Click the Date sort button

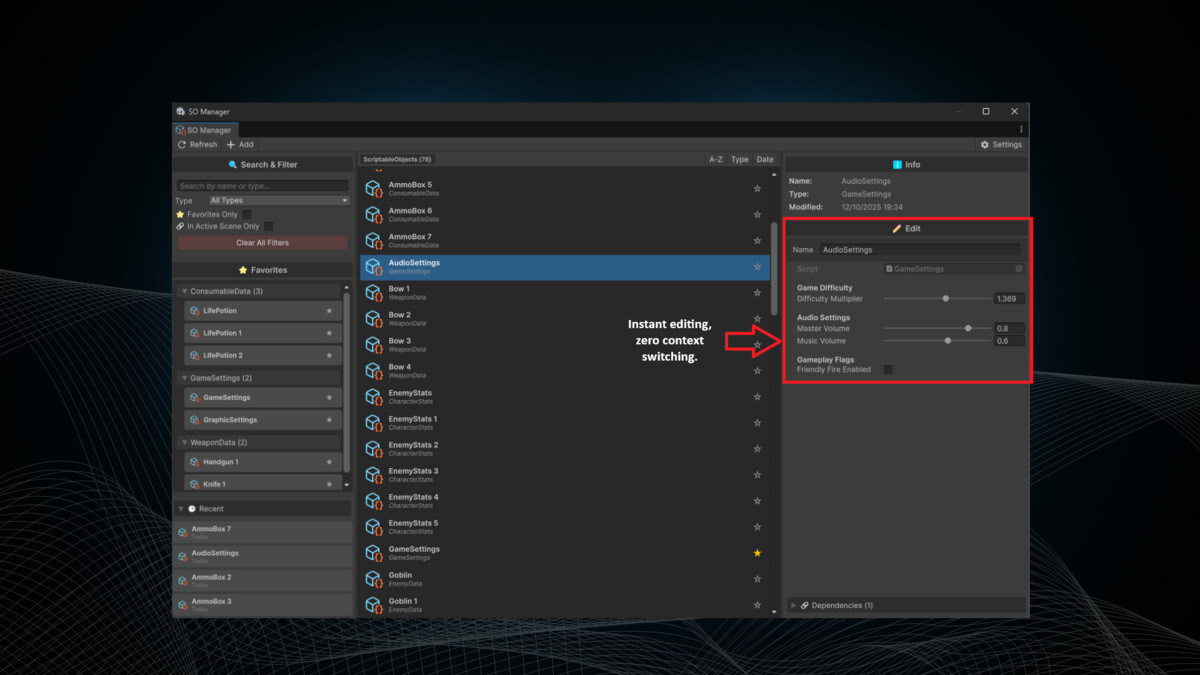[x=765, y=159]
